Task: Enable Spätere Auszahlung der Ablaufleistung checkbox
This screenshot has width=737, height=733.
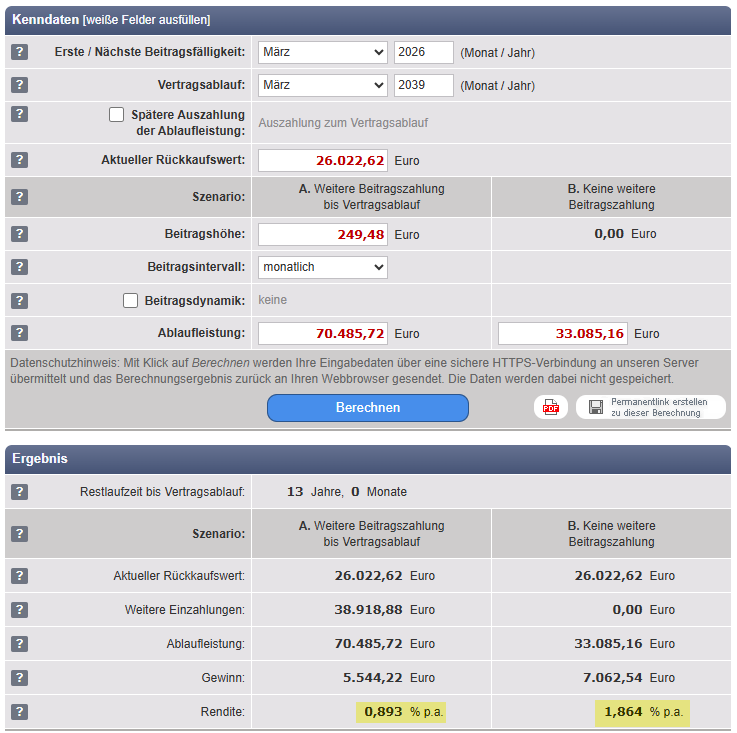Action: (117, 115)
